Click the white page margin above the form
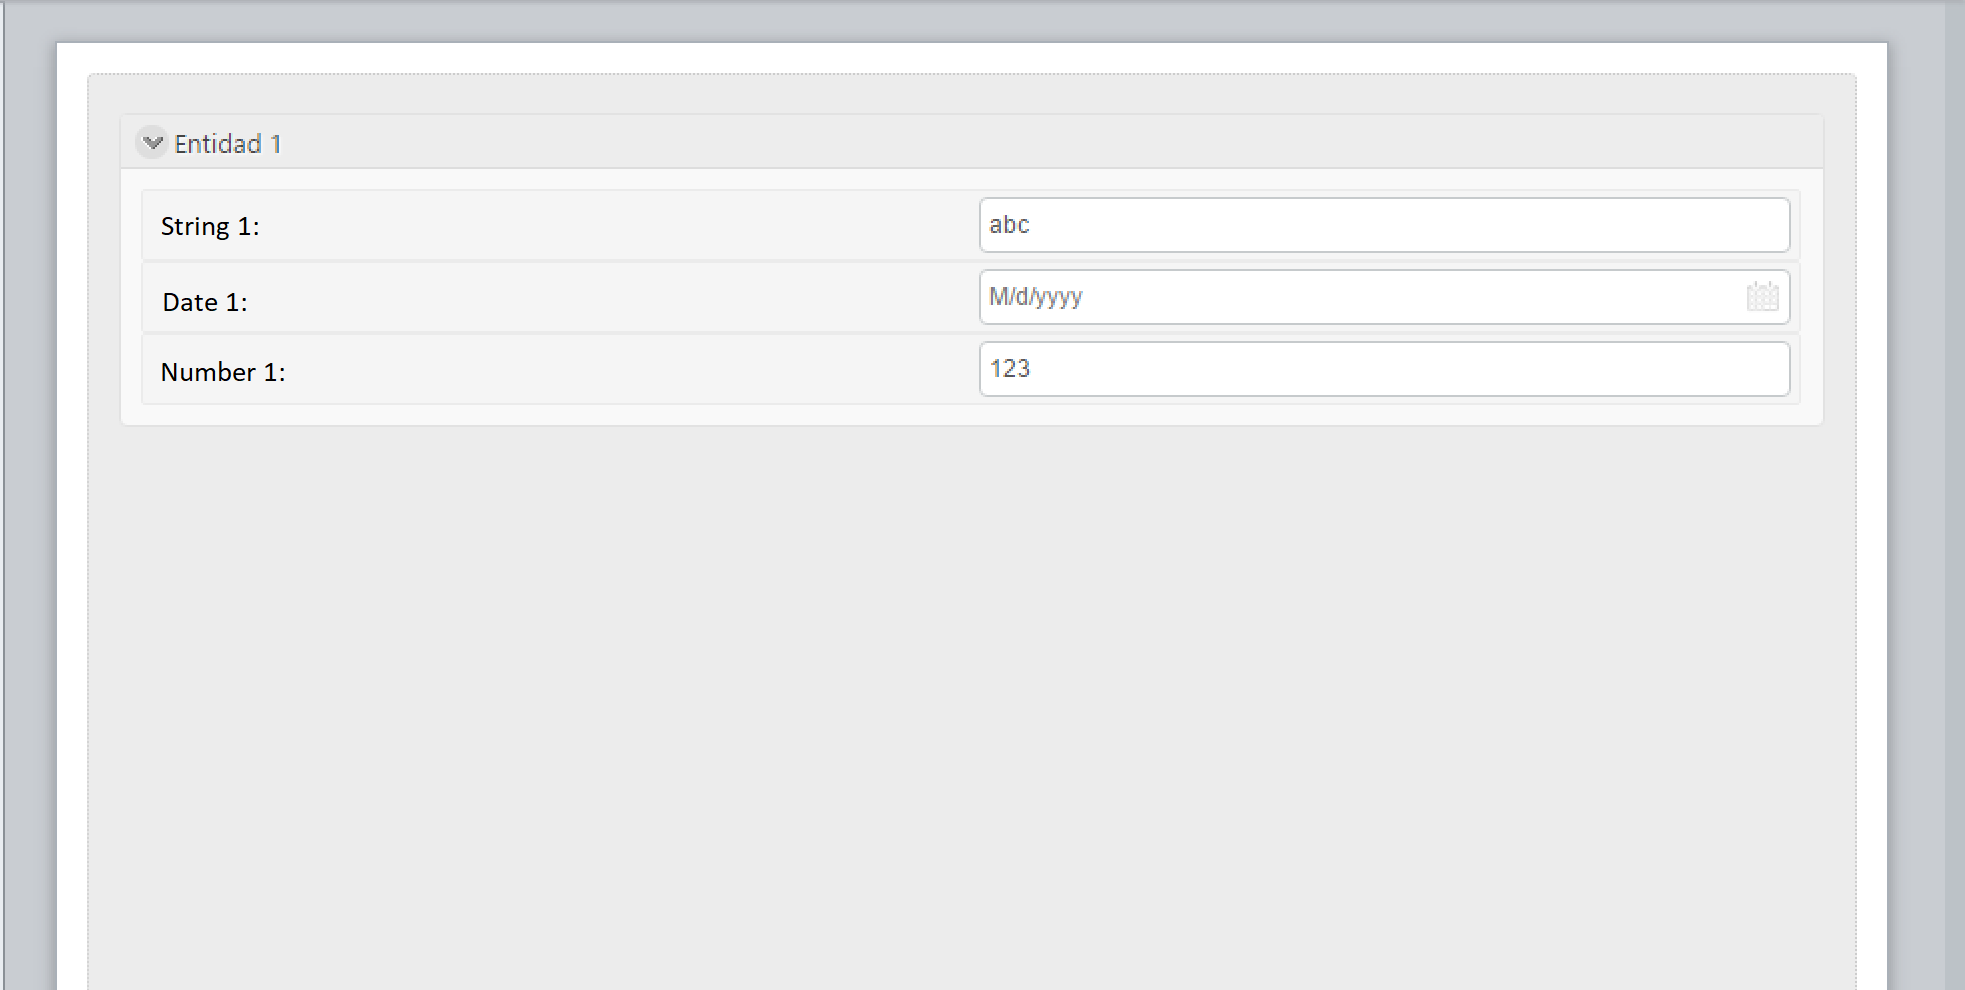Viewport: 1965px width, 990px height. (x=972, y=57)
